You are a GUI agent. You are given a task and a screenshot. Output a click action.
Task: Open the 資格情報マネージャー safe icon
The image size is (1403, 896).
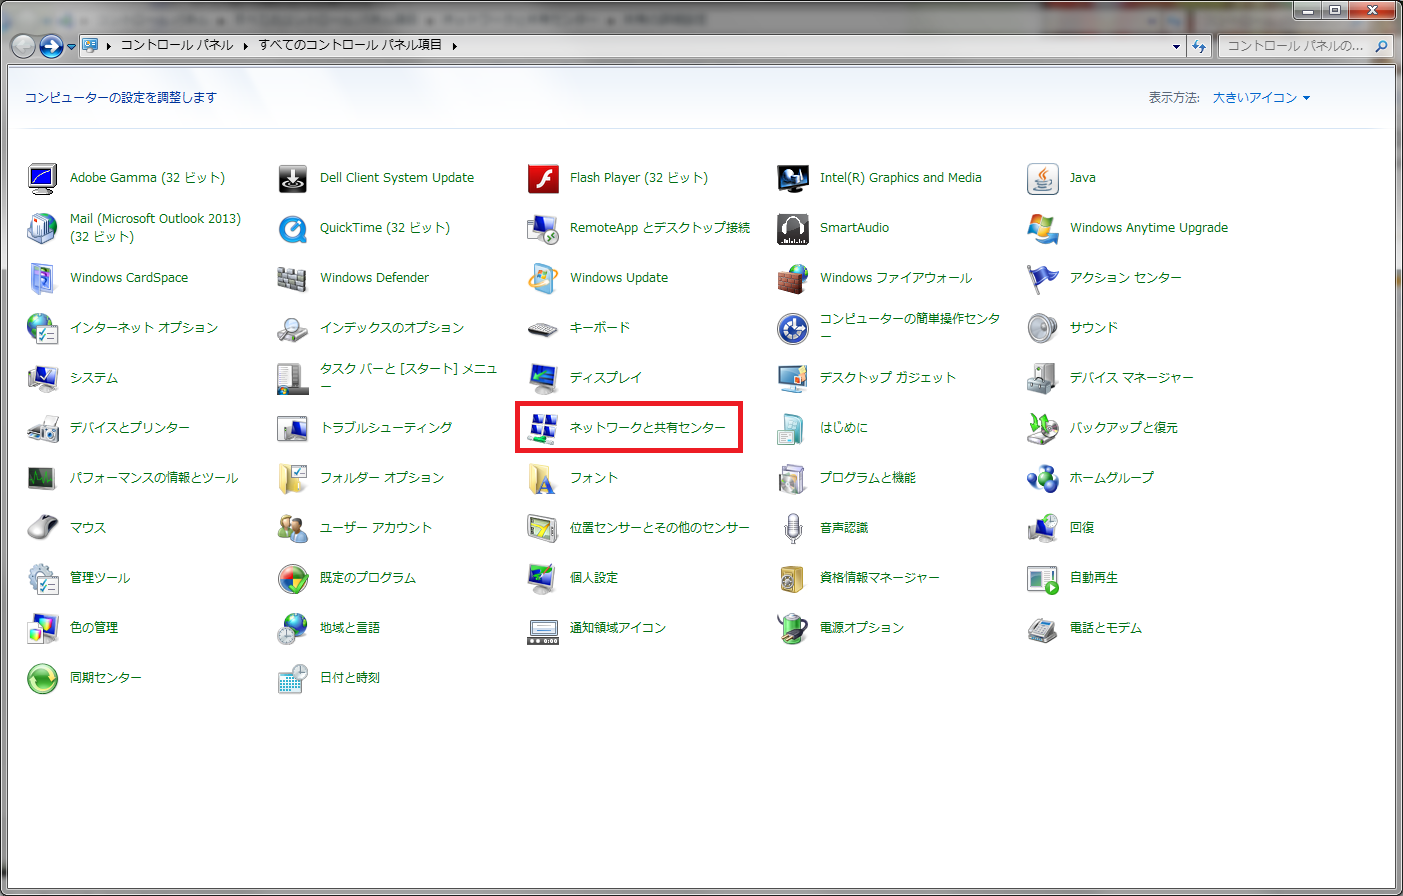click(x=793, y=579)
